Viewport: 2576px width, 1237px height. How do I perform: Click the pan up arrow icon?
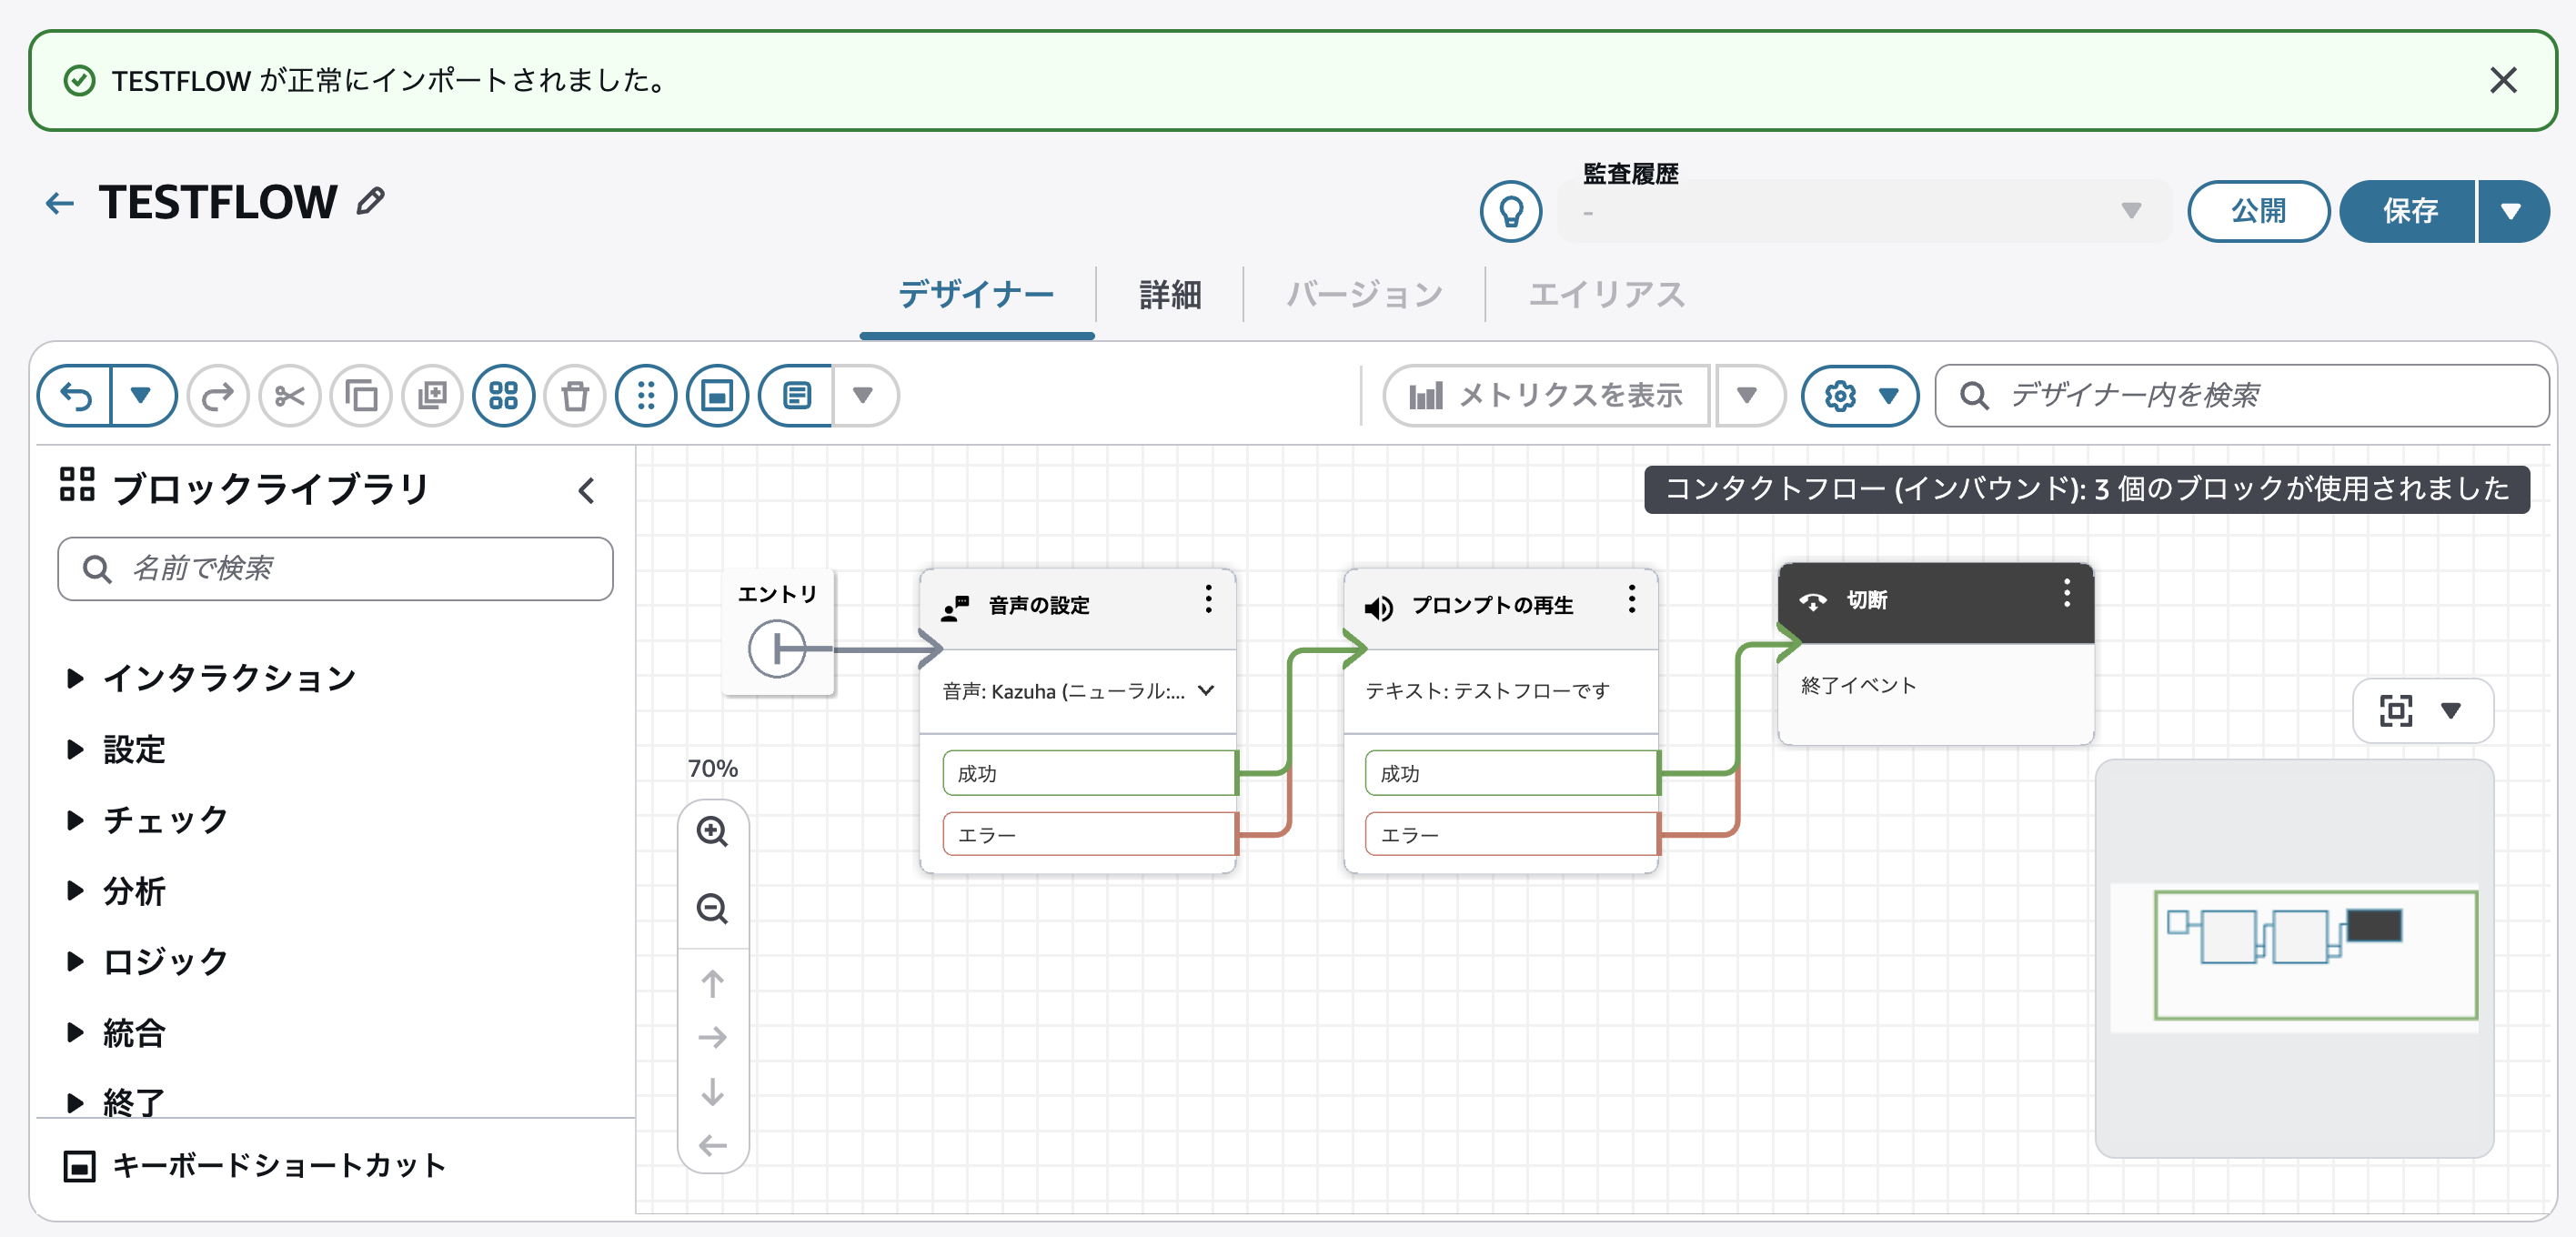coord(712,984)
